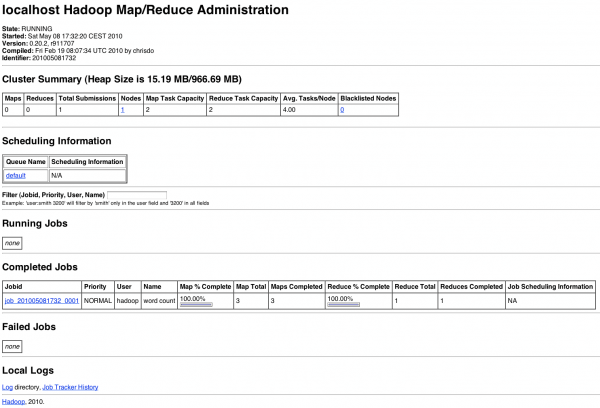Select the Started timestamp line
The width and height of the screenshot is (600, 408).
click(62, 36)
